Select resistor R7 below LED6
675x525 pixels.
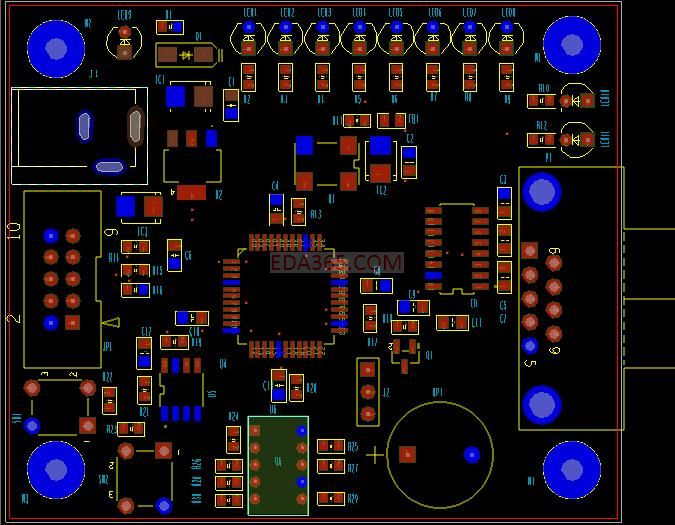pos(433,77)
